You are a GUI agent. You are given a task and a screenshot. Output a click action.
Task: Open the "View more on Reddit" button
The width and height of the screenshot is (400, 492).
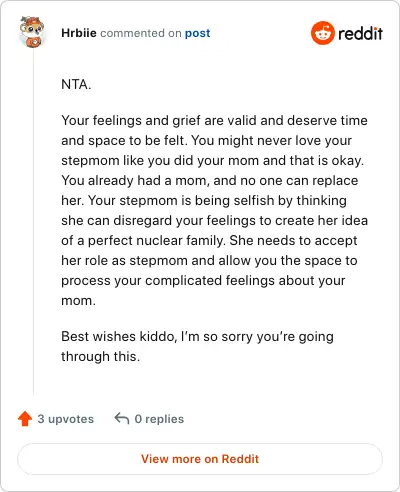pos(200,459)
